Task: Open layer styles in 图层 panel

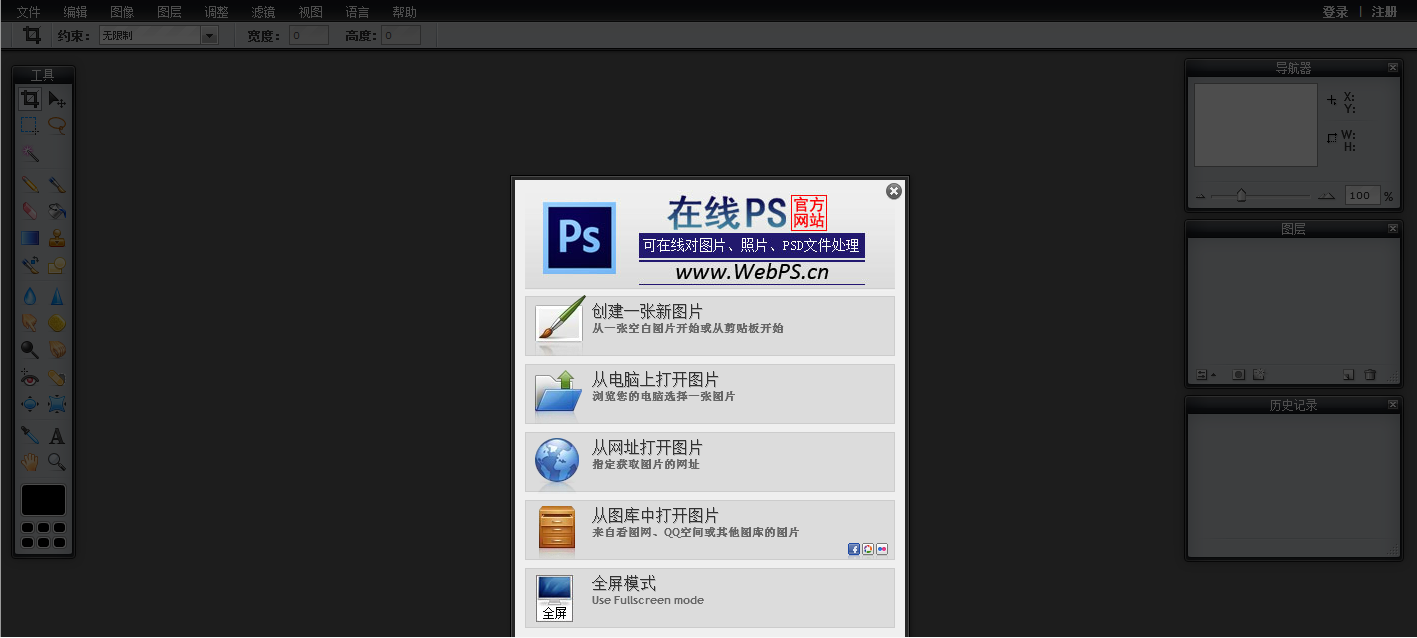Action: tap(1259, 375)
